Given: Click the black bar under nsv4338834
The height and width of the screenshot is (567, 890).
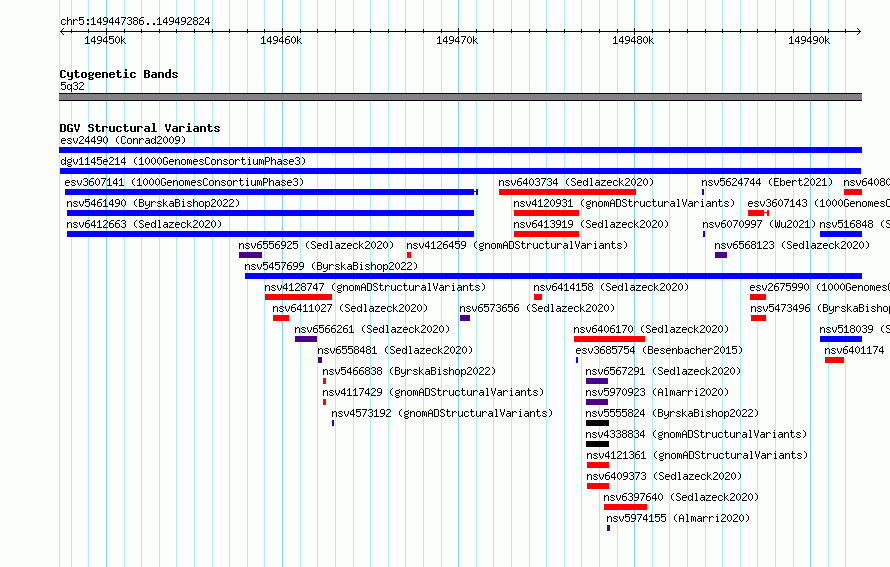Looking at the screenshot, I should pyautogui.click(x=597, y=444).
